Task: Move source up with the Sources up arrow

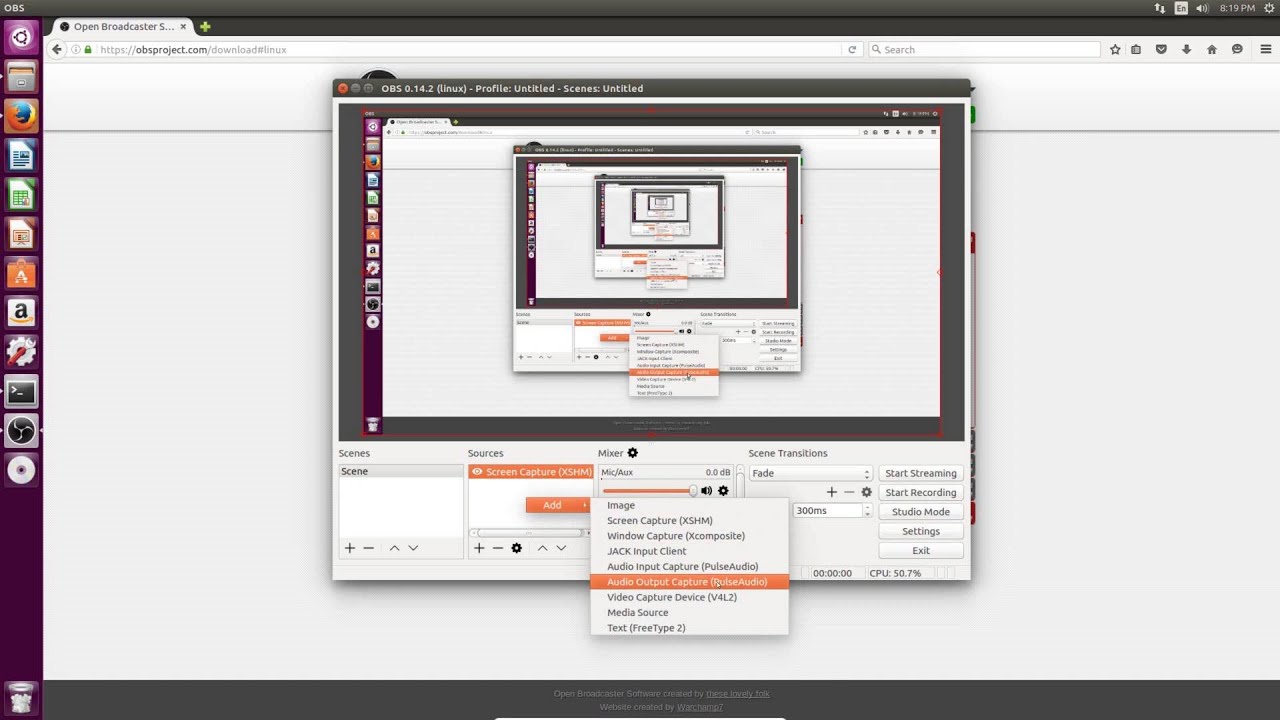Action: click(542, 548)
